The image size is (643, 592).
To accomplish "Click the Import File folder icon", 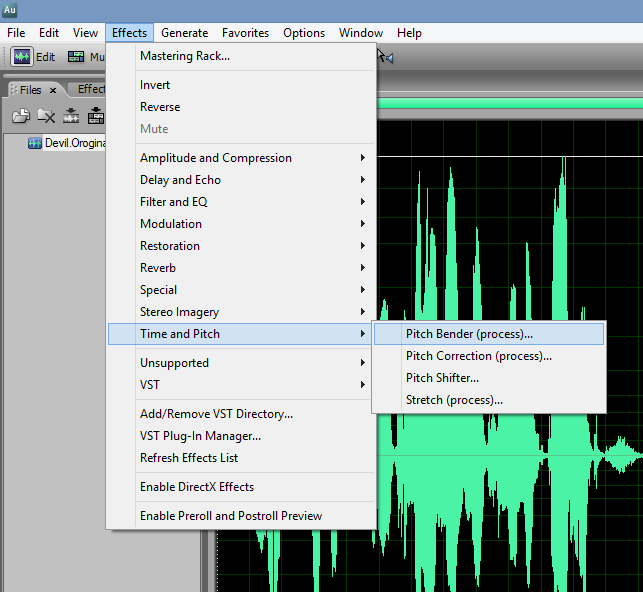I will pyautogui.click(x=20, y=116).
